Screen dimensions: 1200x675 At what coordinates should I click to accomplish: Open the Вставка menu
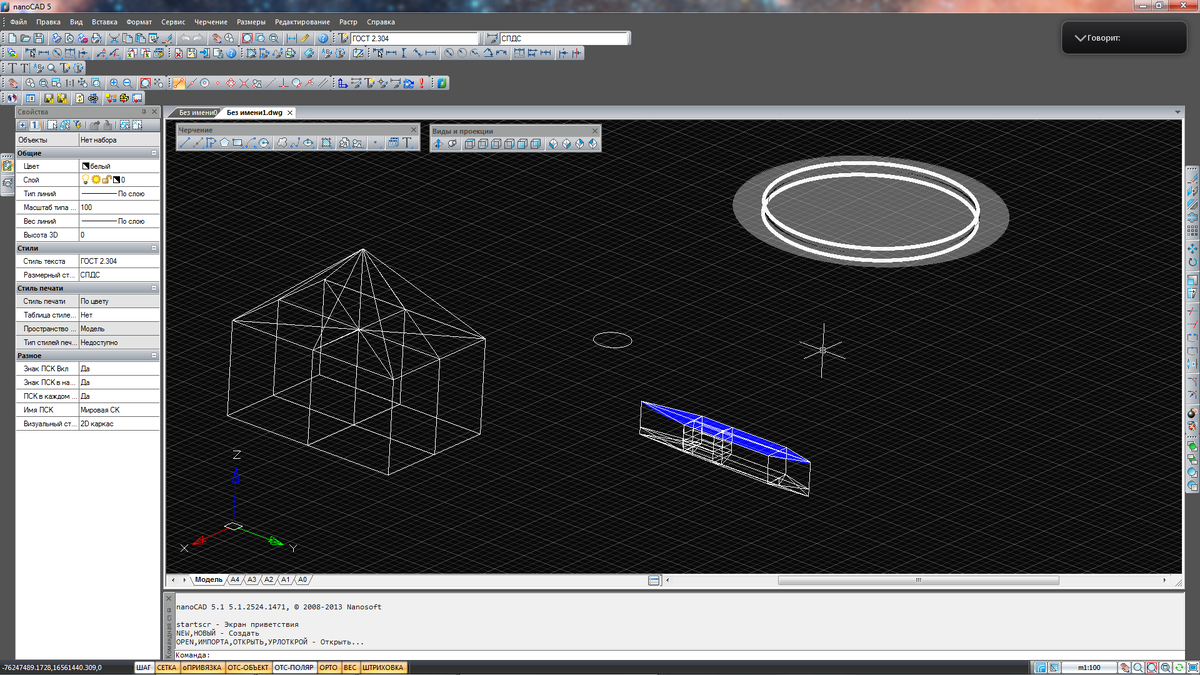click(x=104, y=22)
